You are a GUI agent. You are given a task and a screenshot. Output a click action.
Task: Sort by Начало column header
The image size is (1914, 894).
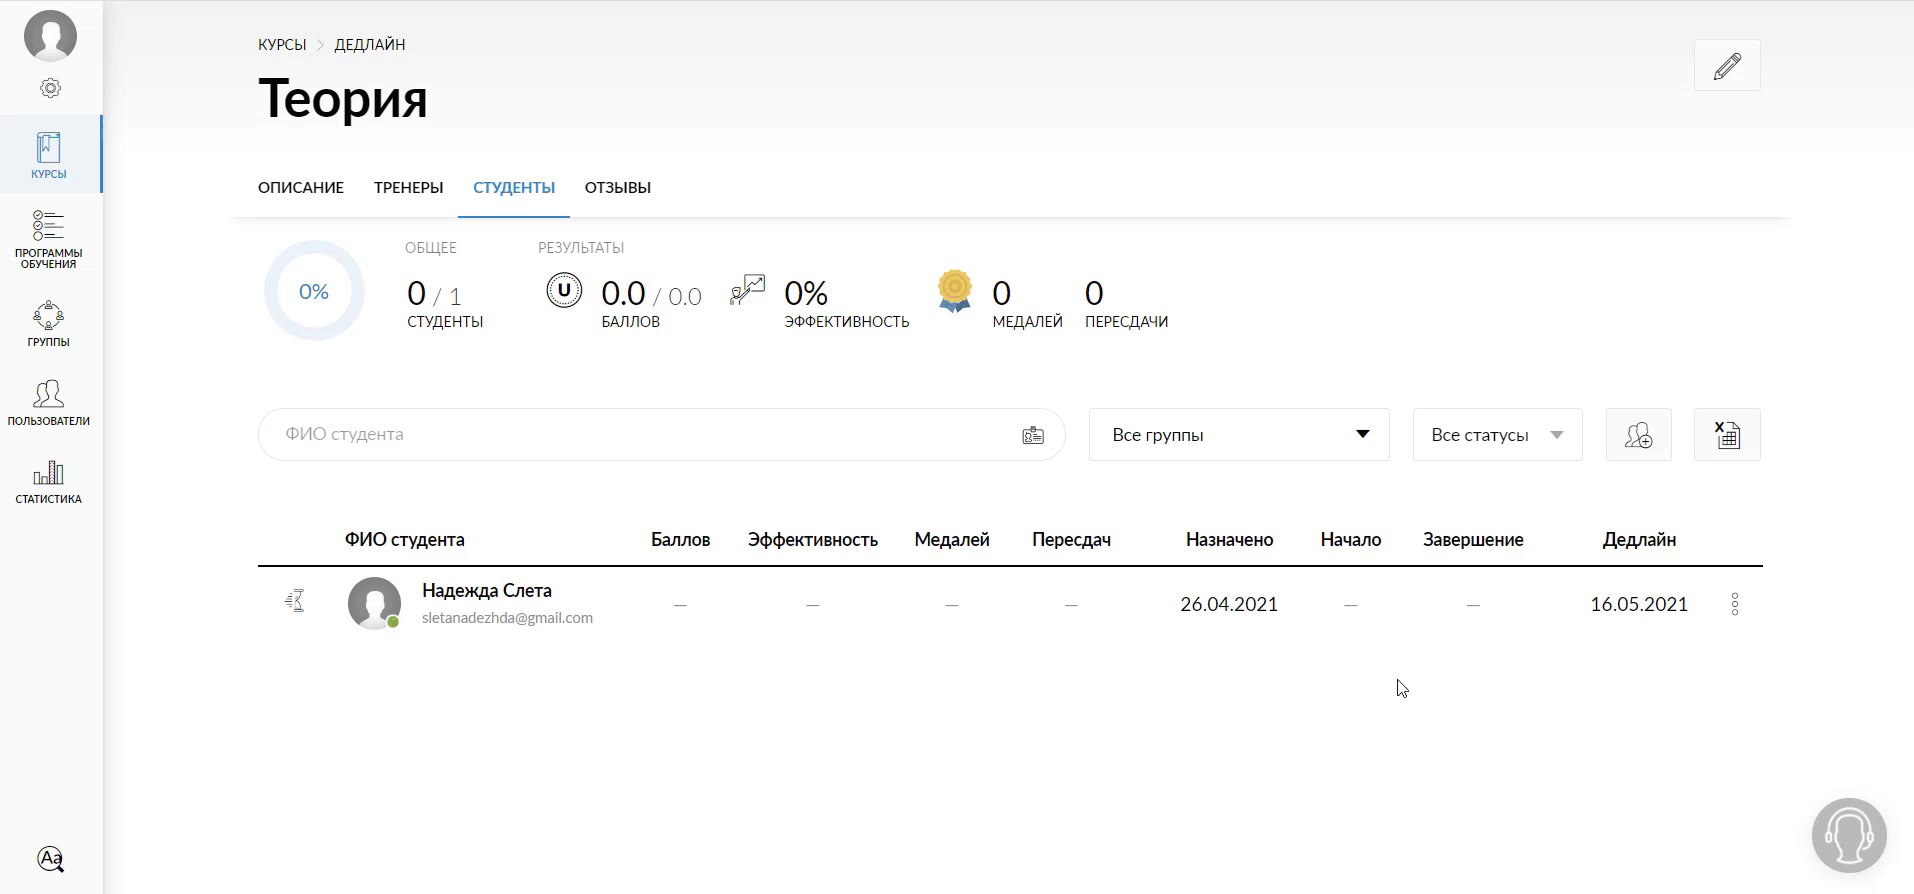coord(1350,540)
